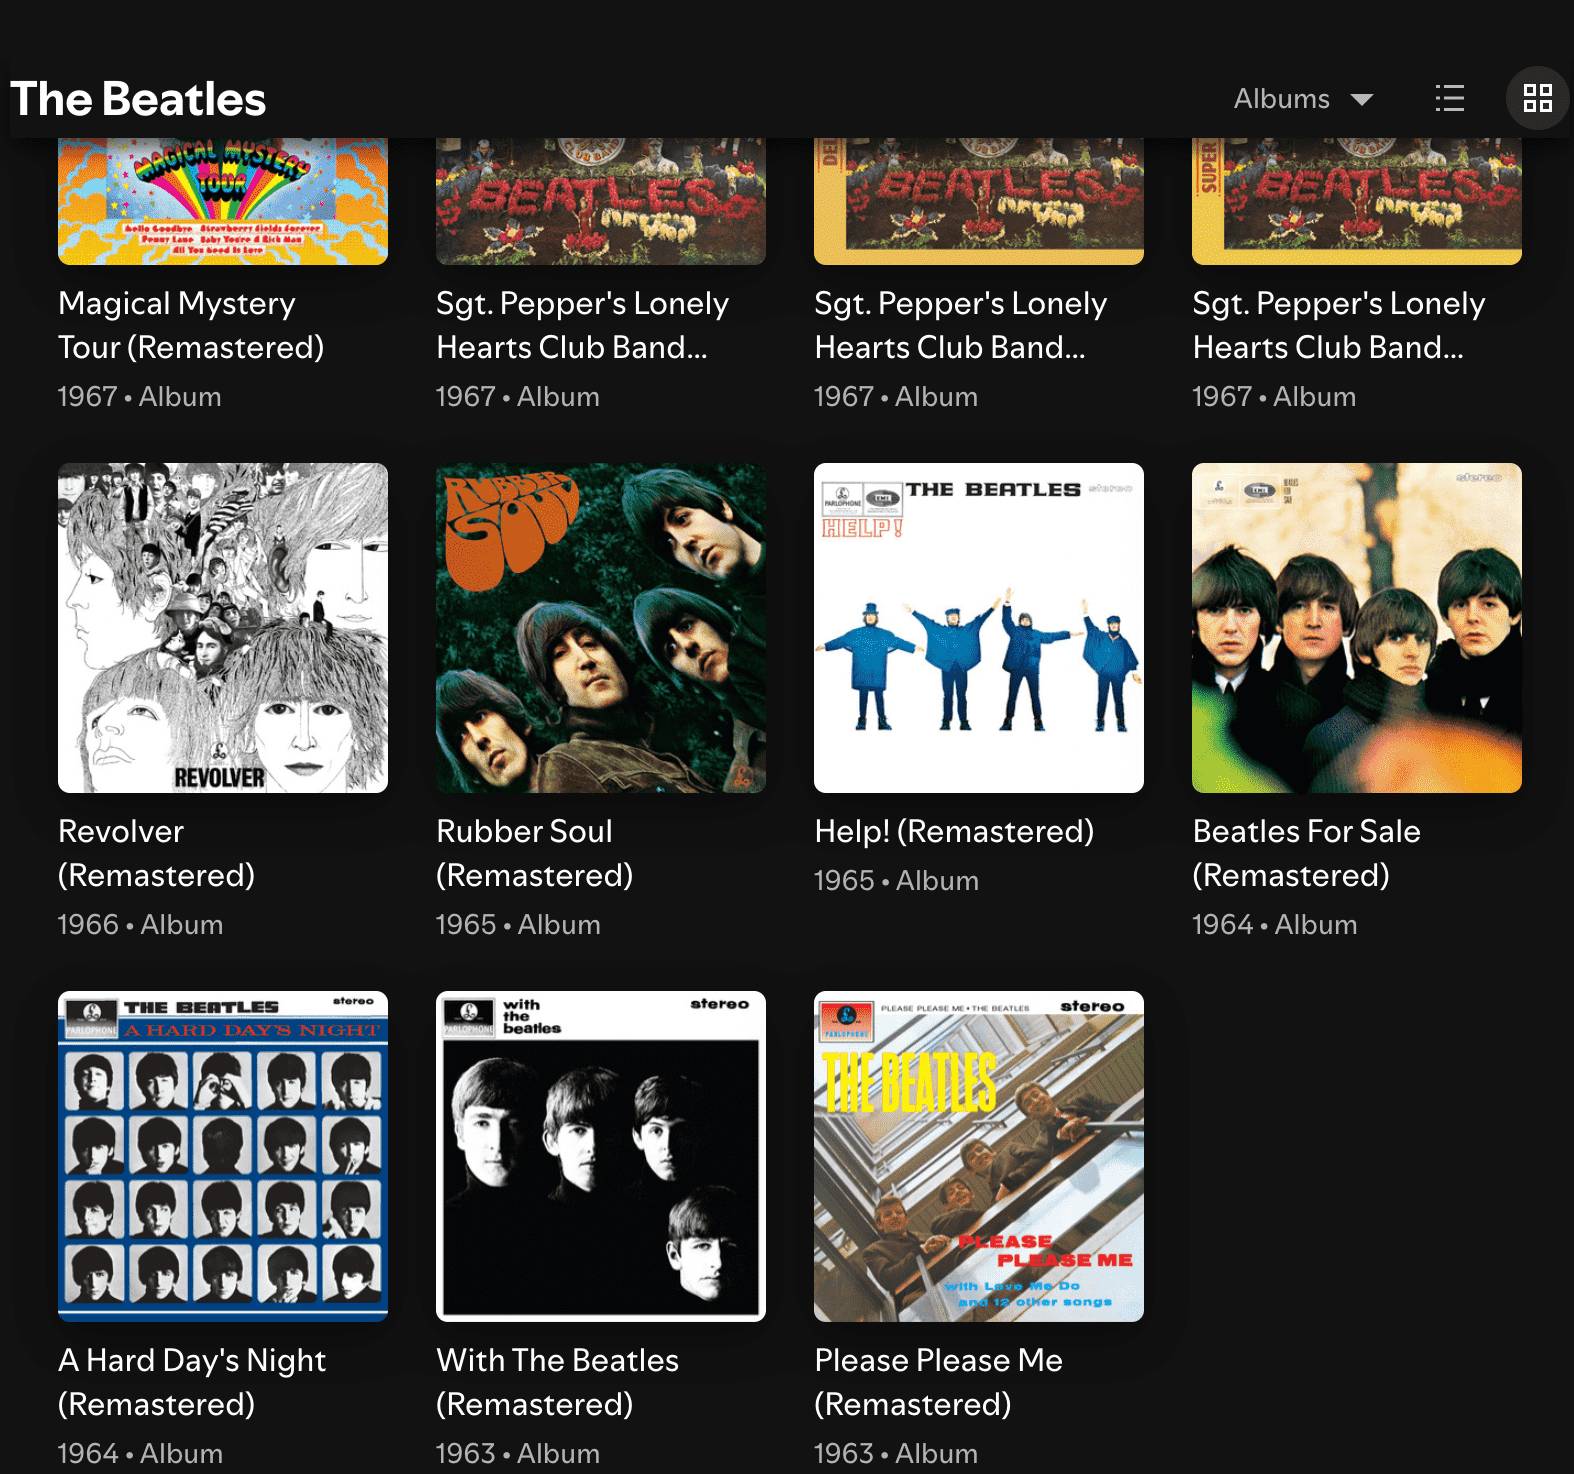This screenshot has height=1474, width=1574.
Task: Click The Beatles artist heading
Action: coord(138,99)
